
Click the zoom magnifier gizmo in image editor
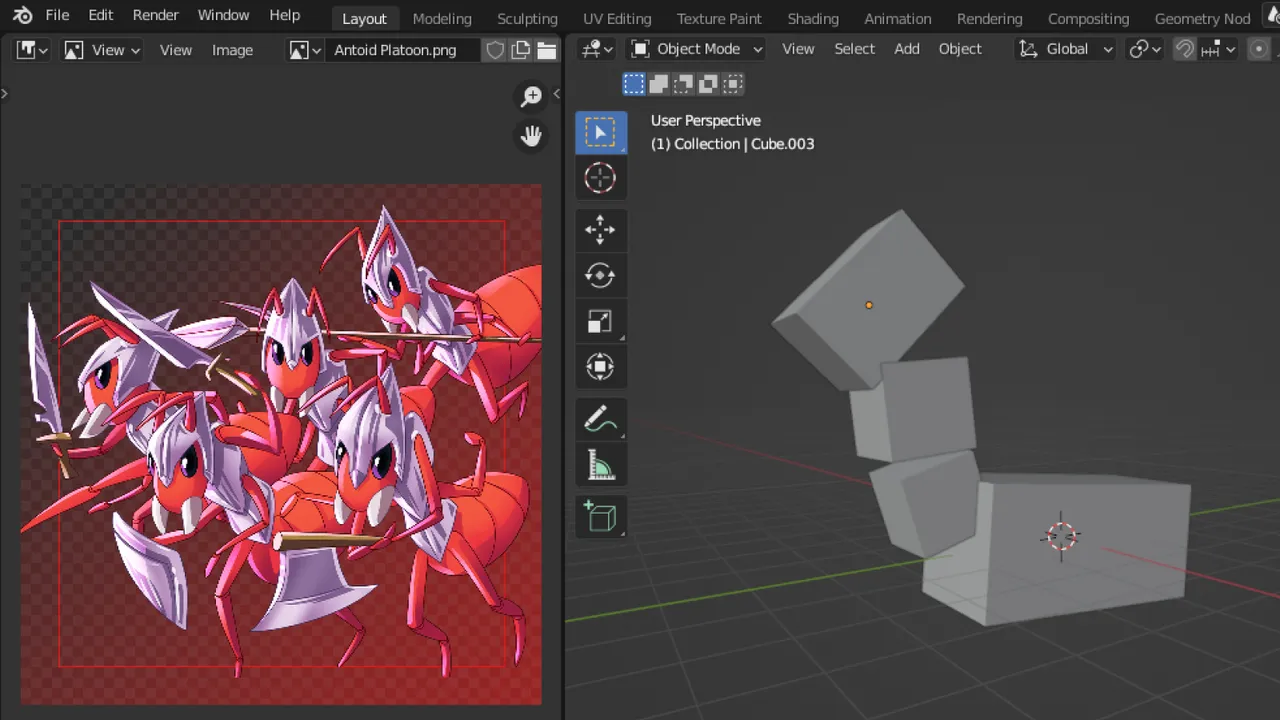click(x=531, y=96)
